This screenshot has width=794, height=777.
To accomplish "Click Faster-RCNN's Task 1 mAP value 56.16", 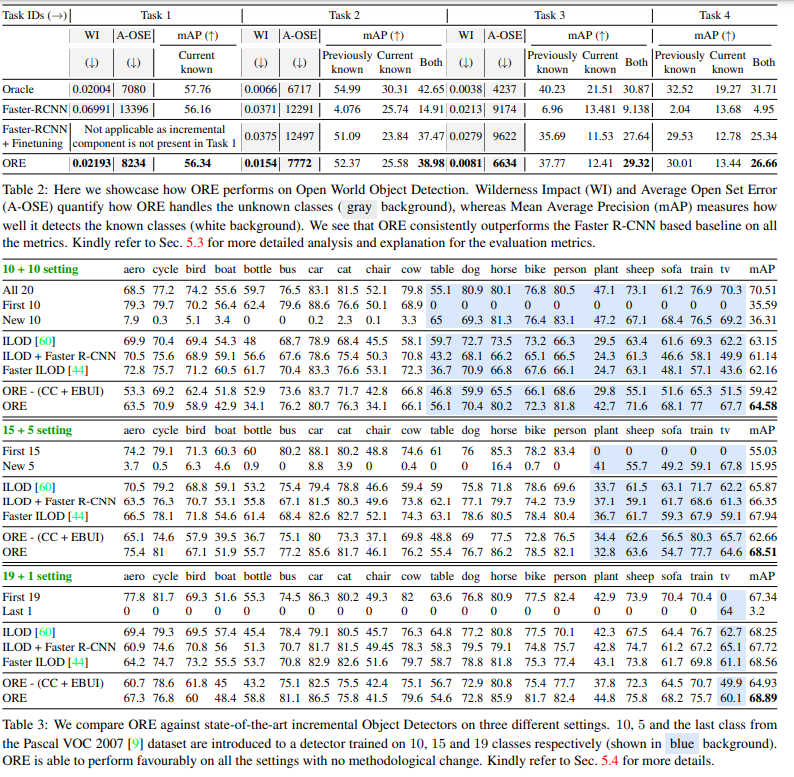I will 197,109.
